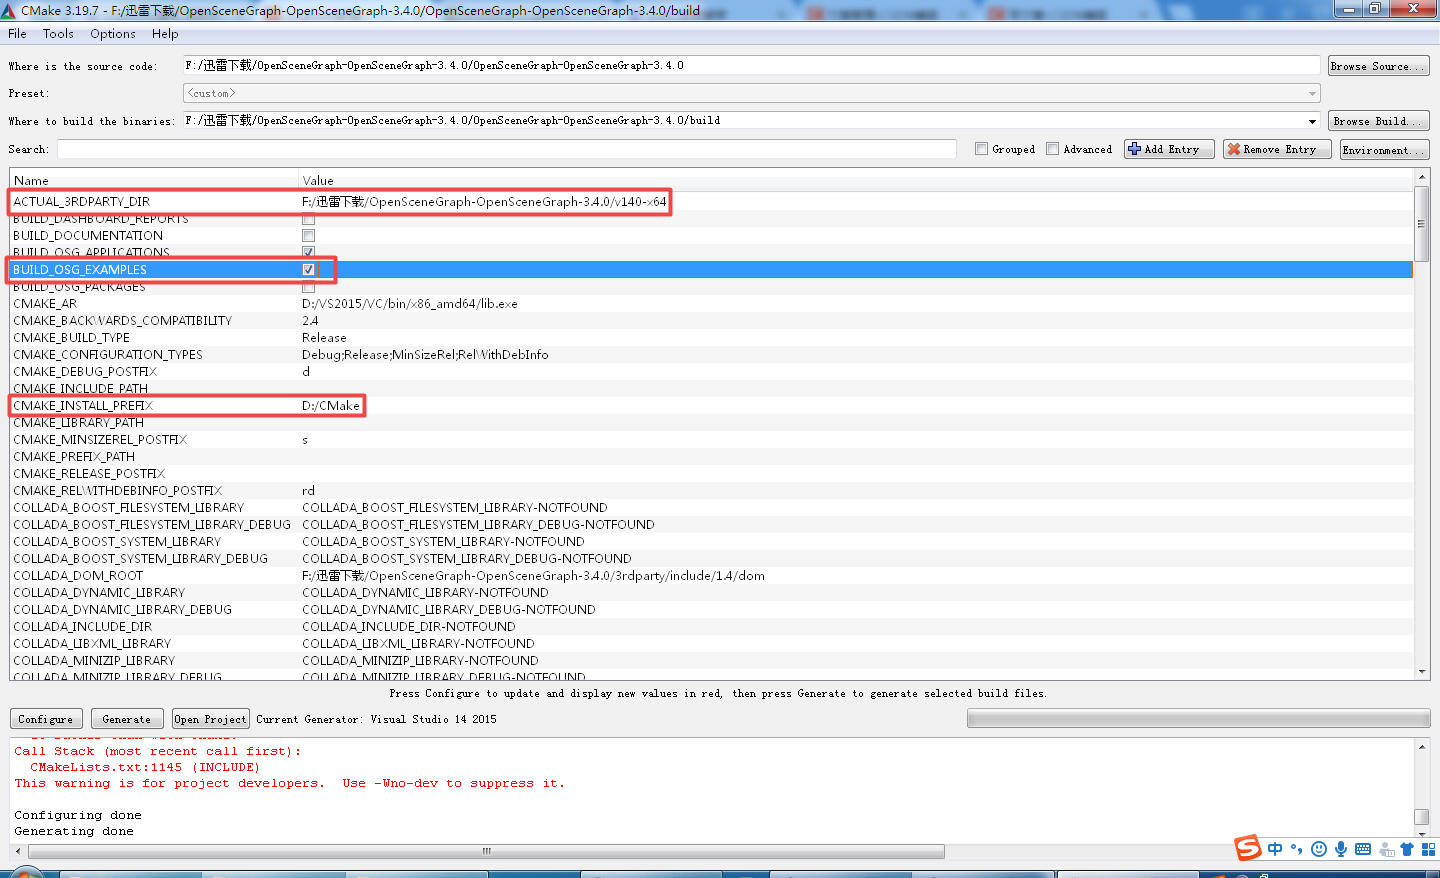Image resolution: width=1440 pixels, height=878 pixels.
Task: Focus the Search input field
Action: pos(506,149)
